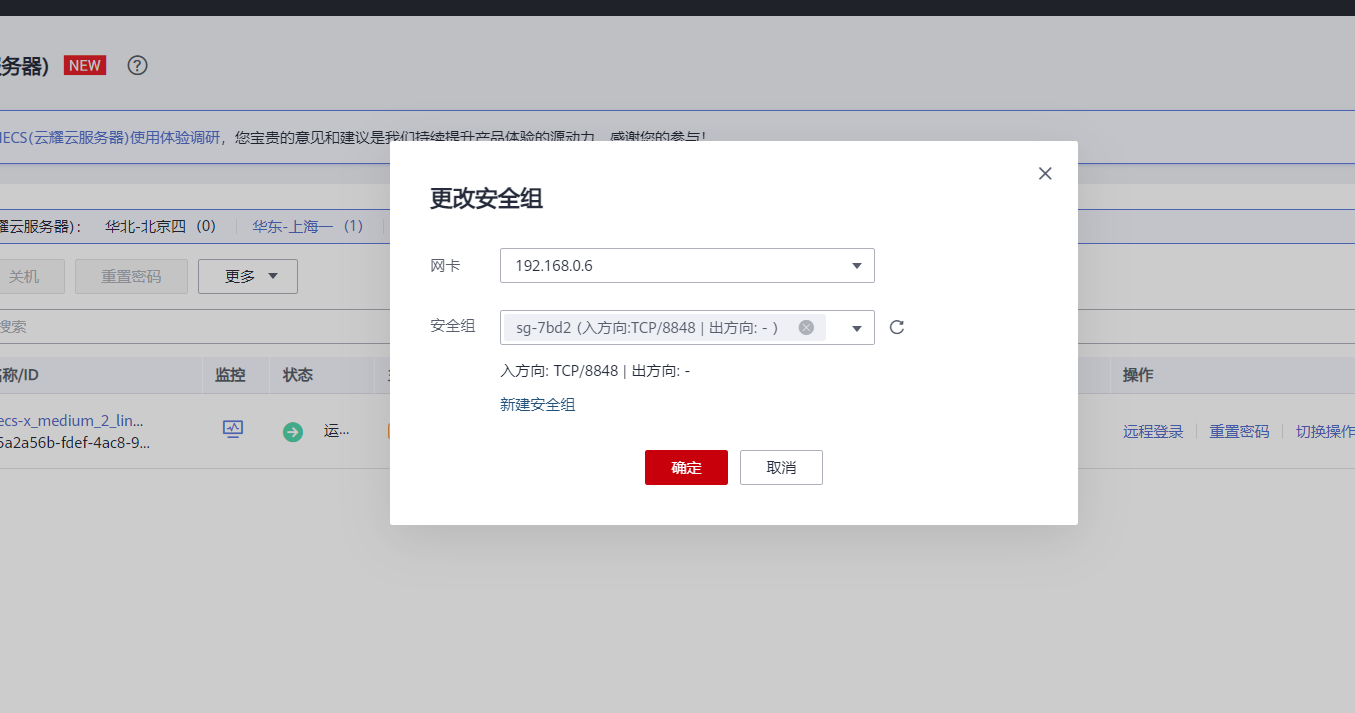Remove the sg-7bd2 security group tag
The image size is (1355, 713).
(806, 326)
